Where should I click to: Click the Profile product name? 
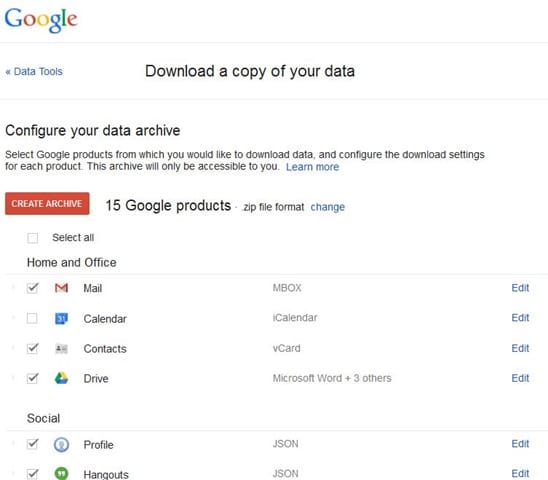(x=98, y=445)
